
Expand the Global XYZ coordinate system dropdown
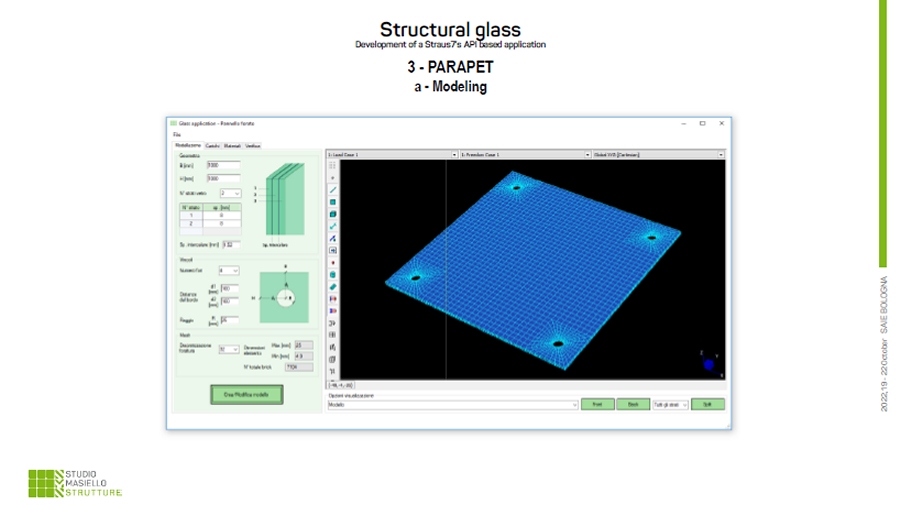point(721,155)
